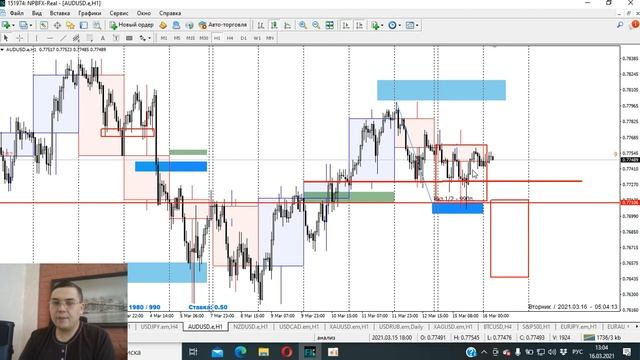This screenshot has height=360, width=640.
Task: Open the Indicators list icon
Action: tap(375, 25)
